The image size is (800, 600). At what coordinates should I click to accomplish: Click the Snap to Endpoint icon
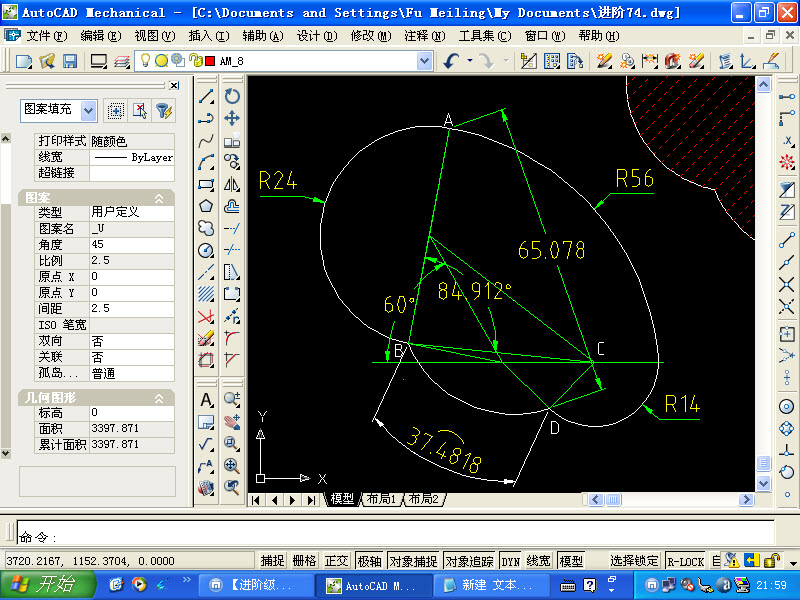pyautogui.click(x=787, y=240)
